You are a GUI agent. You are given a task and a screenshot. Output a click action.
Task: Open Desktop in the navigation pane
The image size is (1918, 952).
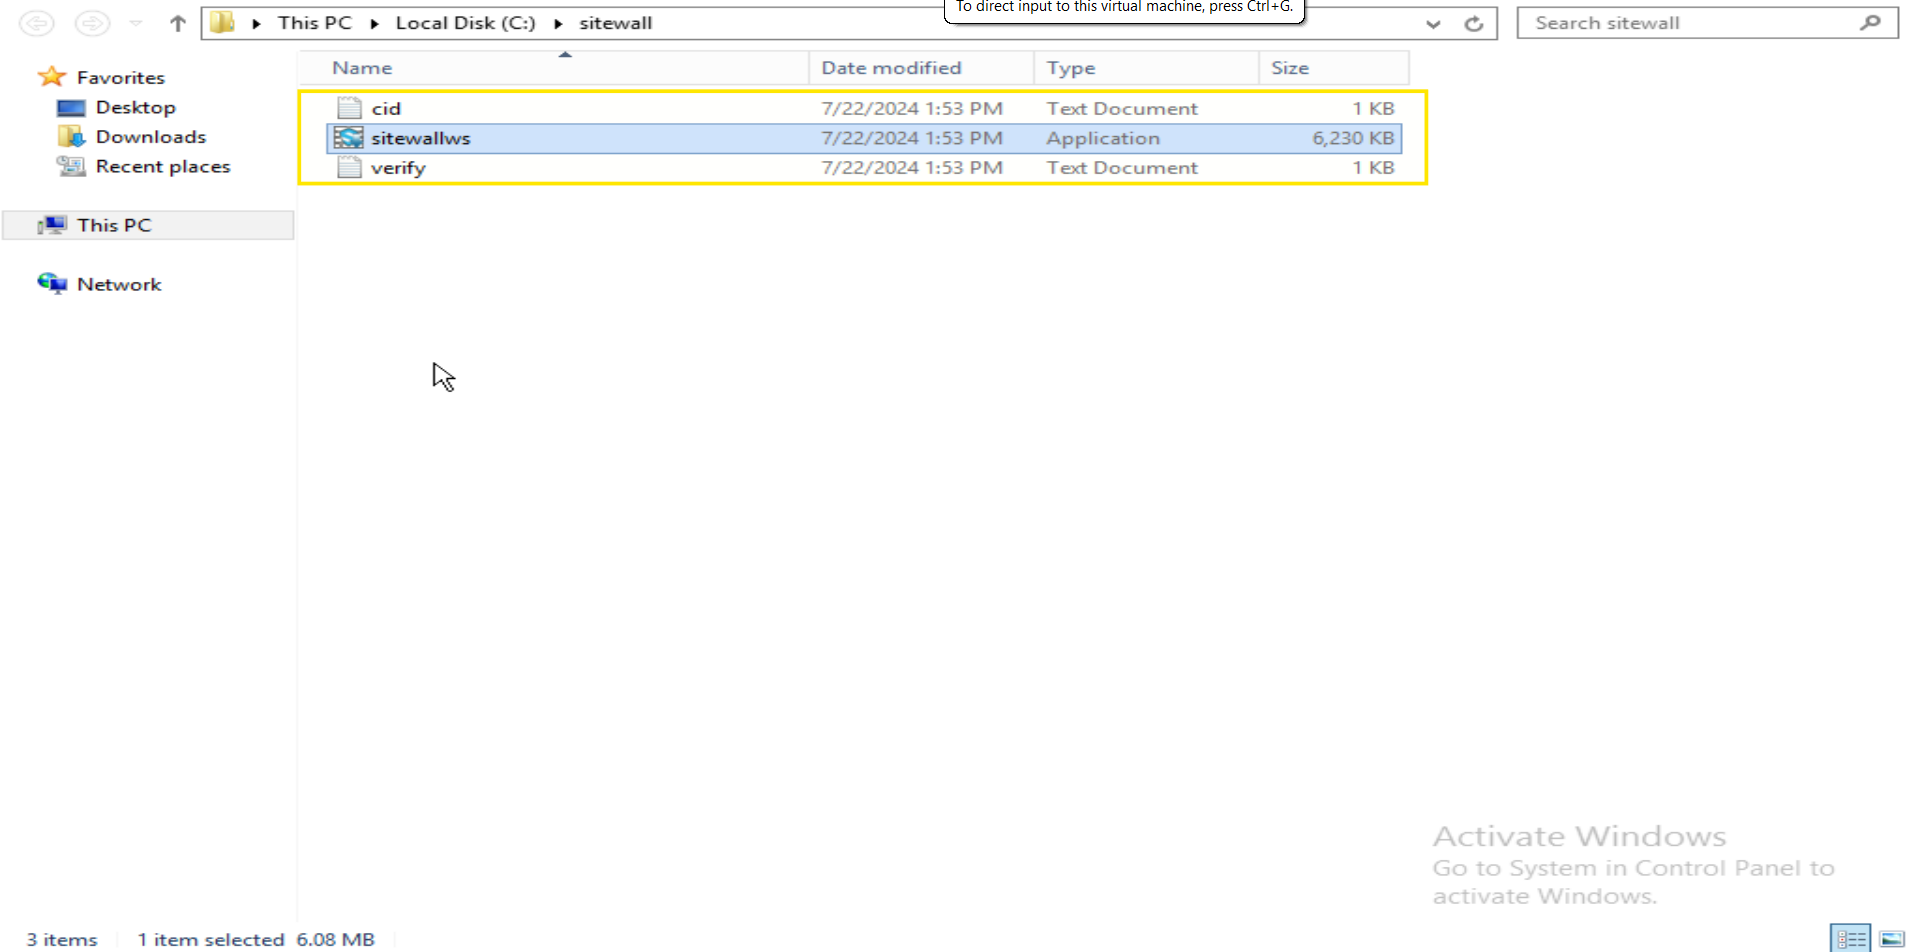click(x=136, y=107)
